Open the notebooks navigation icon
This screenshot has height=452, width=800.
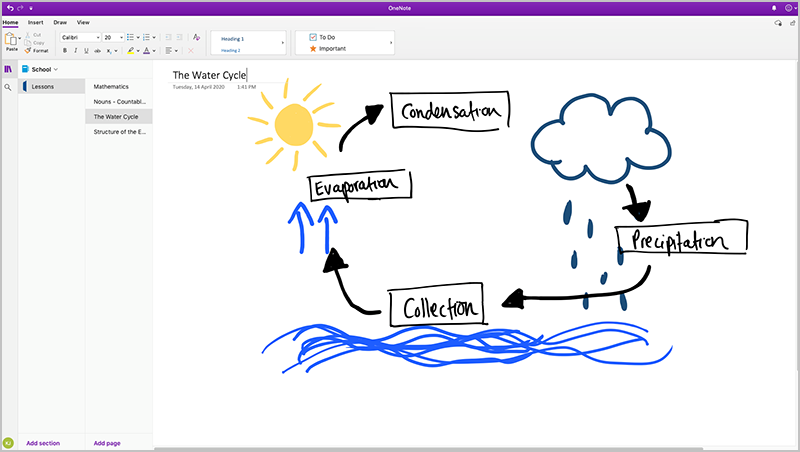click(x=8, y=69)
